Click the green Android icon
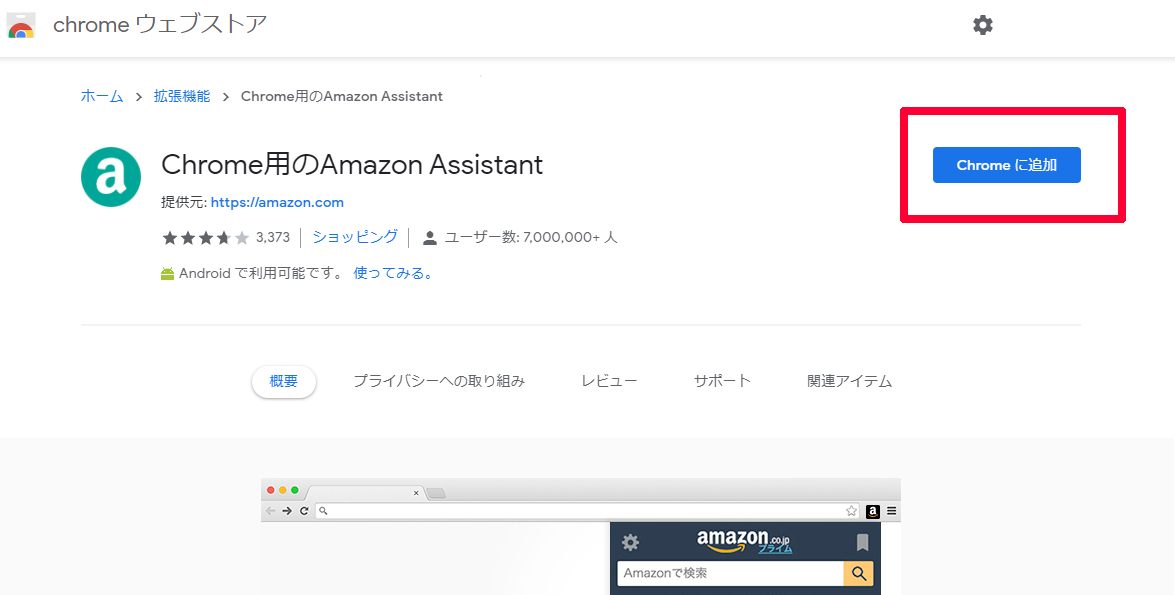This screenshot has width=1175, height=595. 167,274
